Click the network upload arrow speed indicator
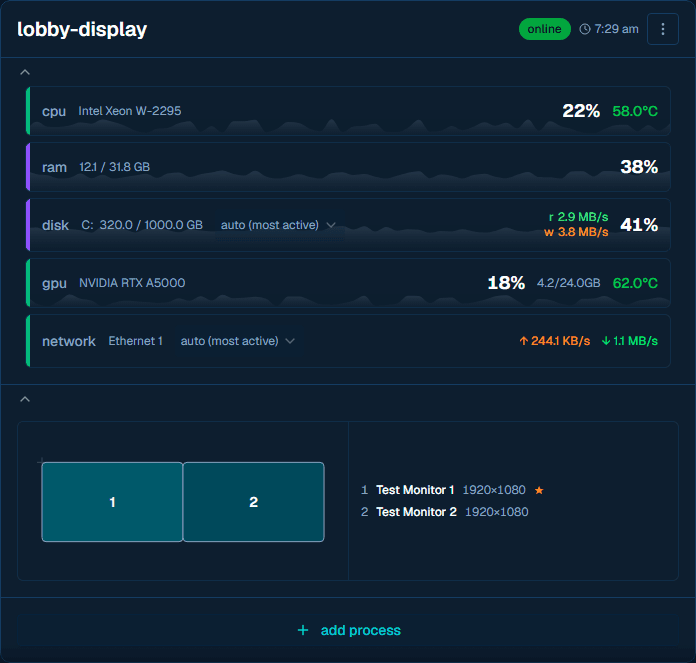Viewport: 696px width, 663px height. [554, 341]
